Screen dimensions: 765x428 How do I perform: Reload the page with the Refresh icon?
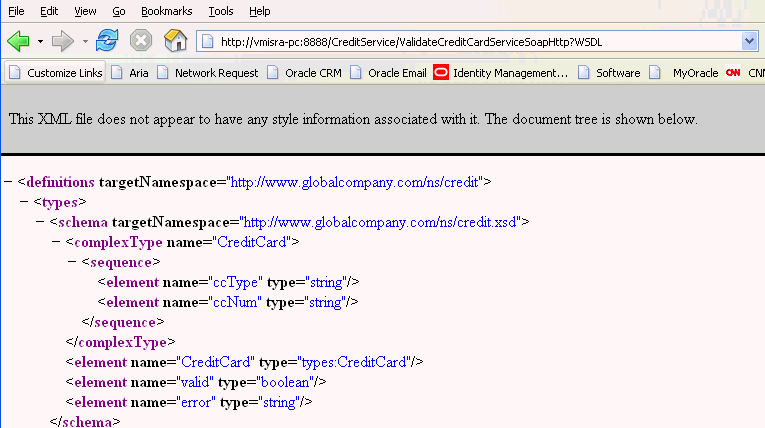click(107, 41)
